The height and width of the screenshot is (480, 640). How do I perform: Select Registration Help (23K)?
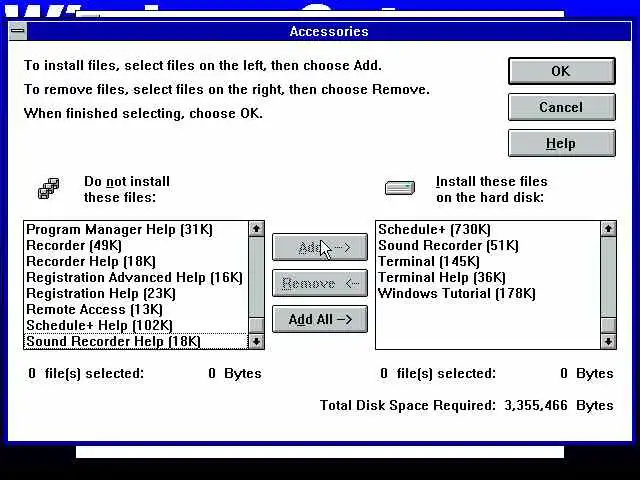136,293
